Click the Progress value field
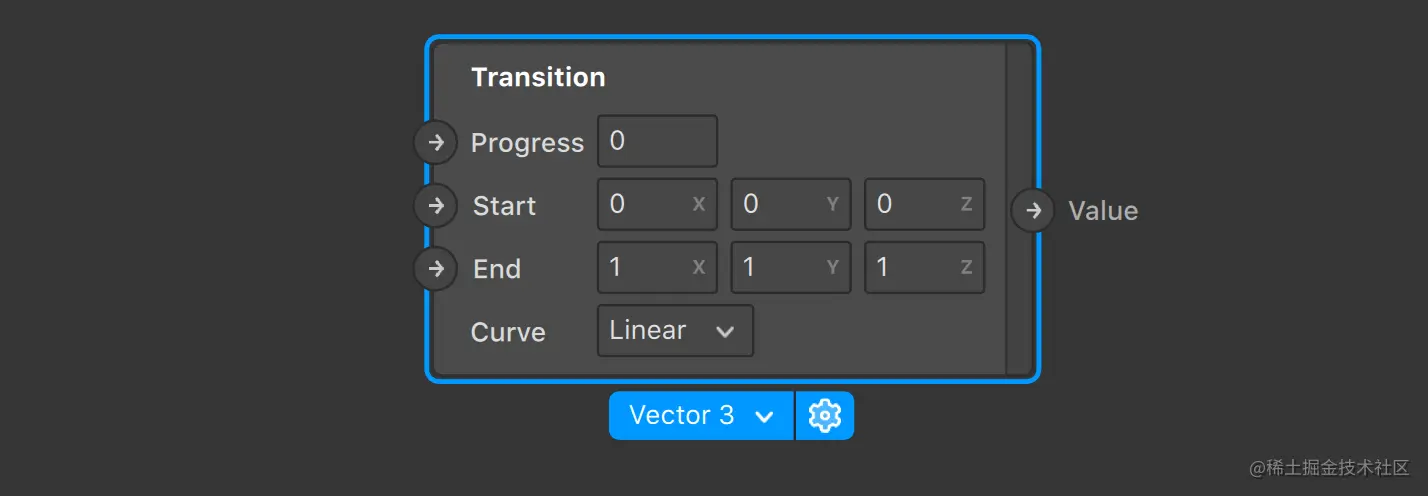The width and height of the screenshot is (1428, 496). coord(657,142)
